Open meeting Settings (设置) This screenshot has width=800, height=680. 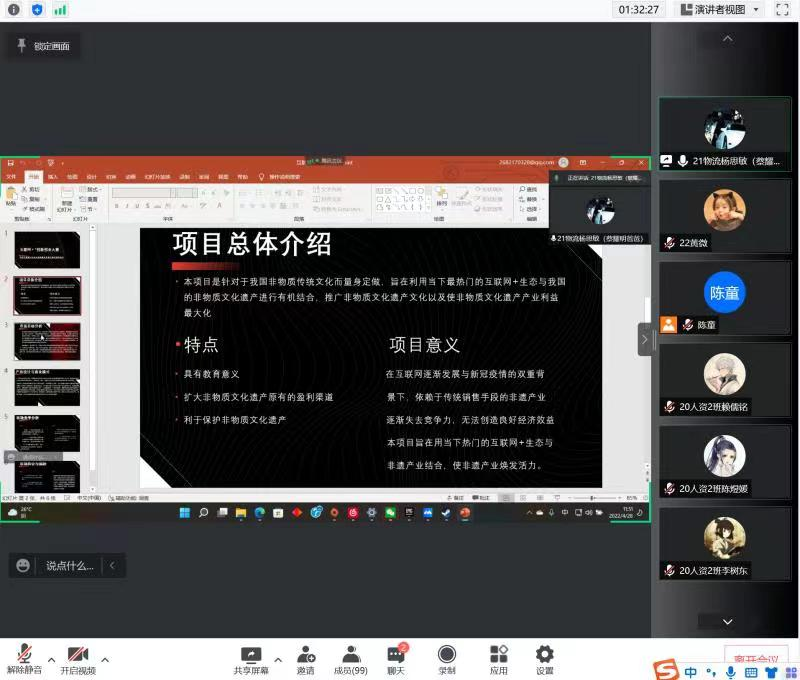tap(544, 656)
